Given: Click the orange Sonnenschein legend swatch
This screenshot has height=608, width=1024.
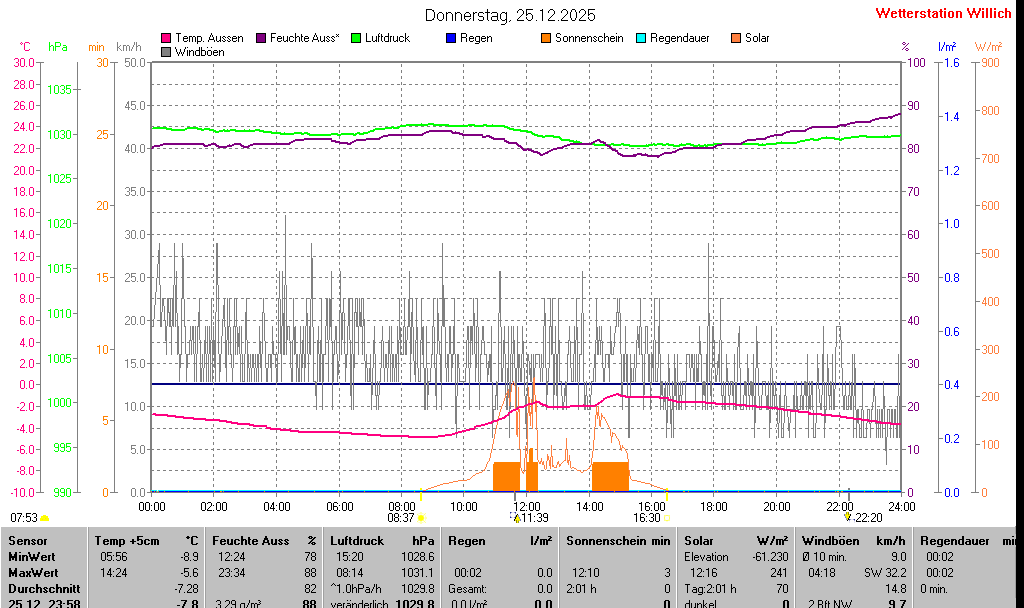Looking at the screenshot, I should tap(546, 38).
